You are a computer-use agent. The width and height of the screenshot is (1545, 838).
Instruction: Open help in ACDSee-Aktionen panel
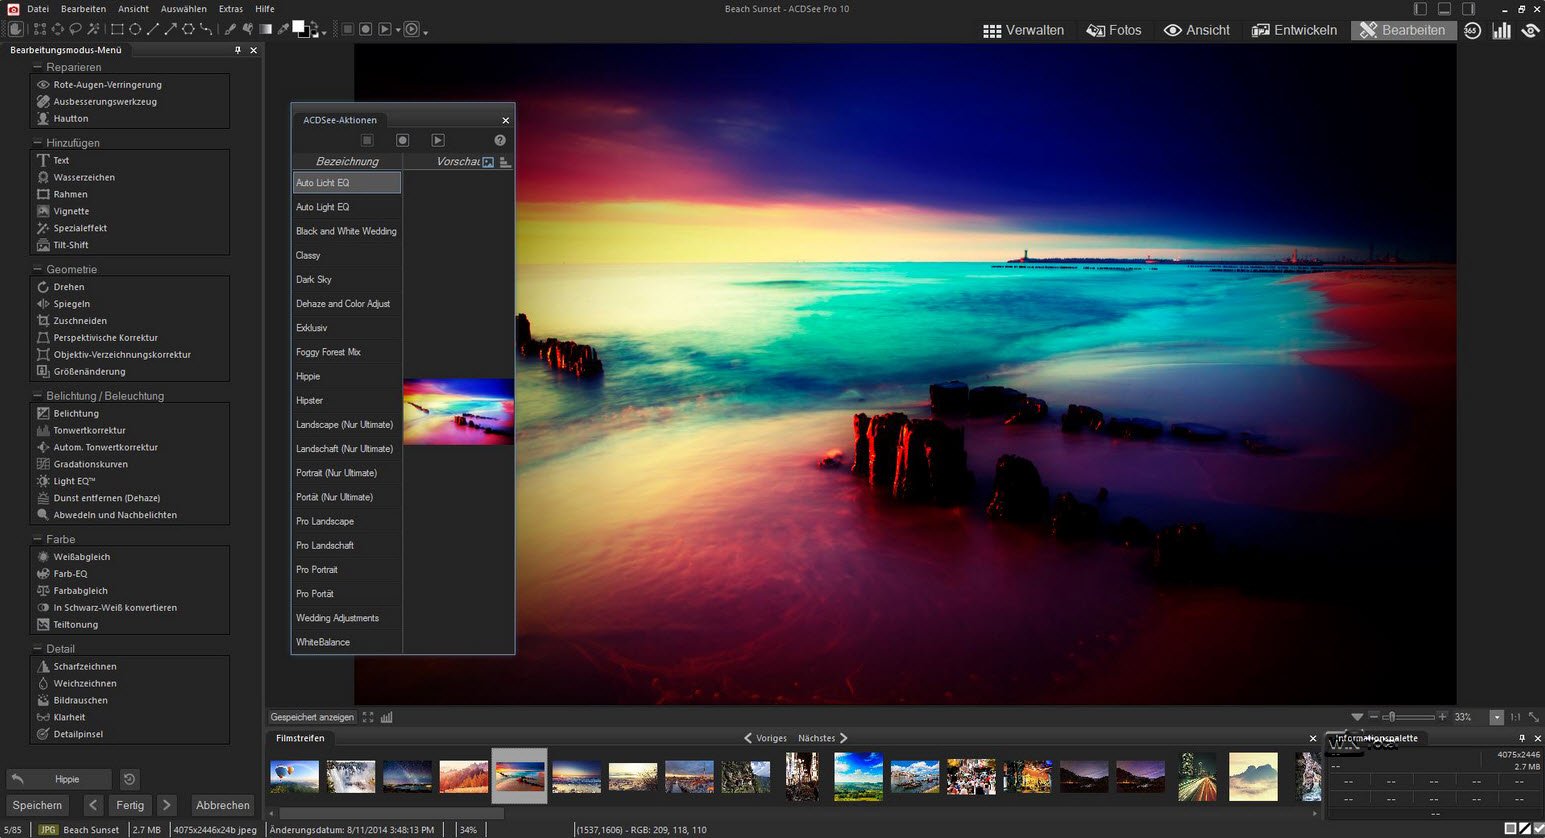tap(500, 141)
